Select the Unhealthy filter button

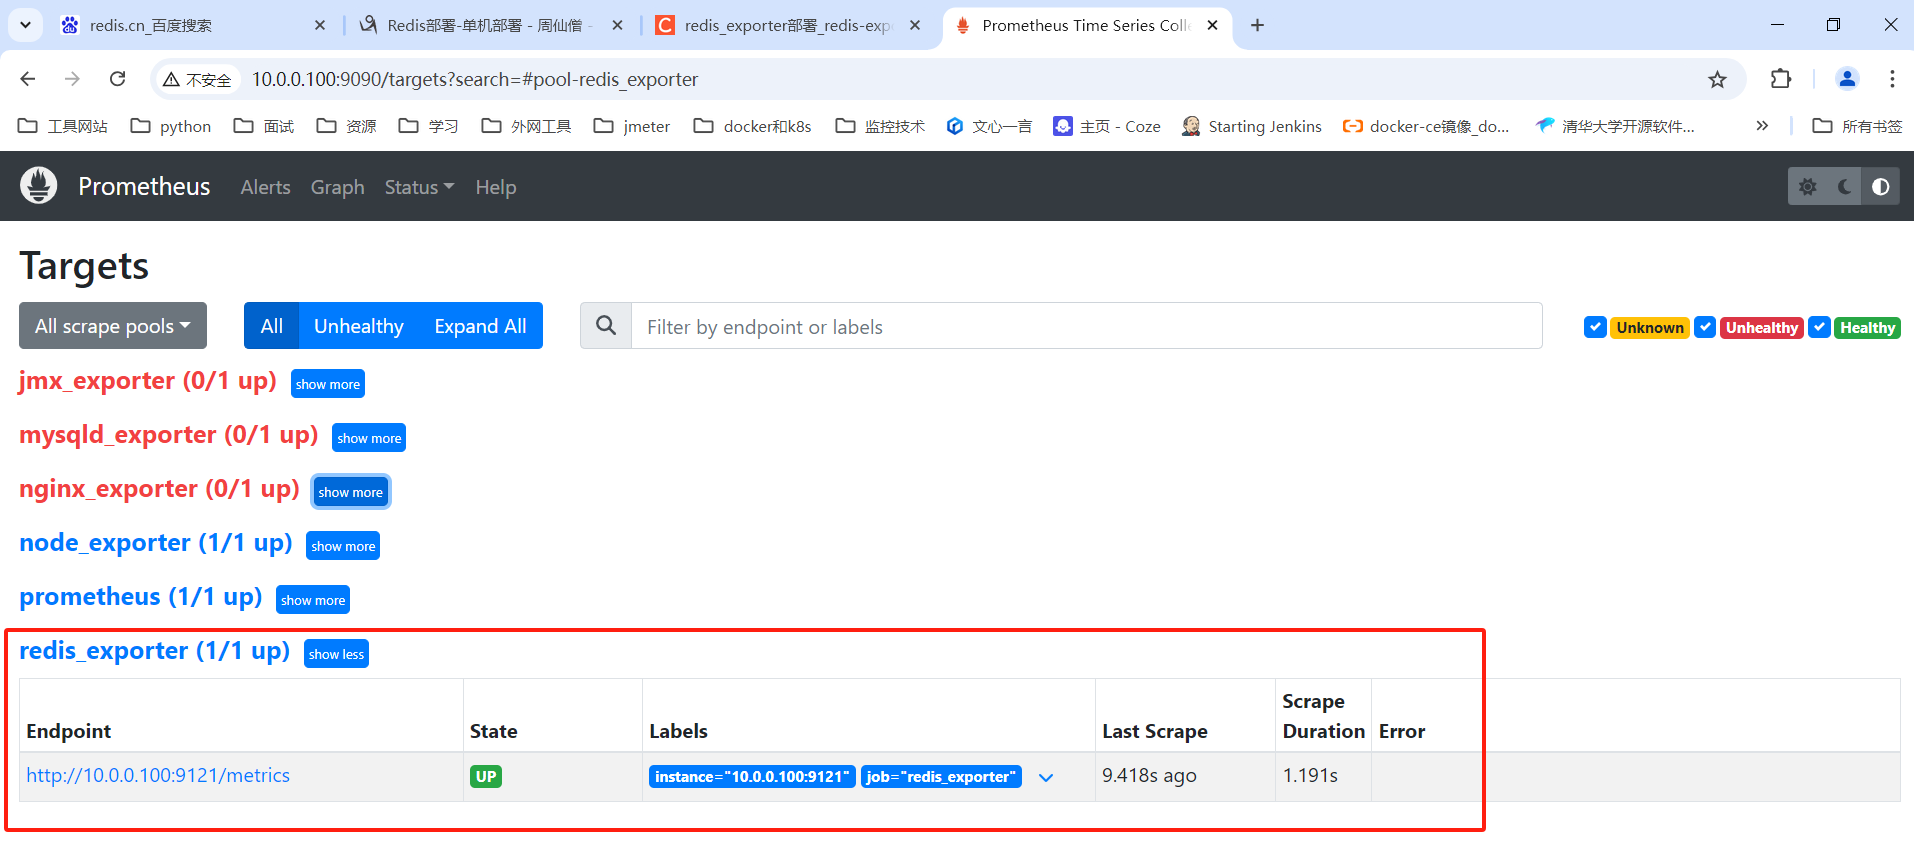359,326
